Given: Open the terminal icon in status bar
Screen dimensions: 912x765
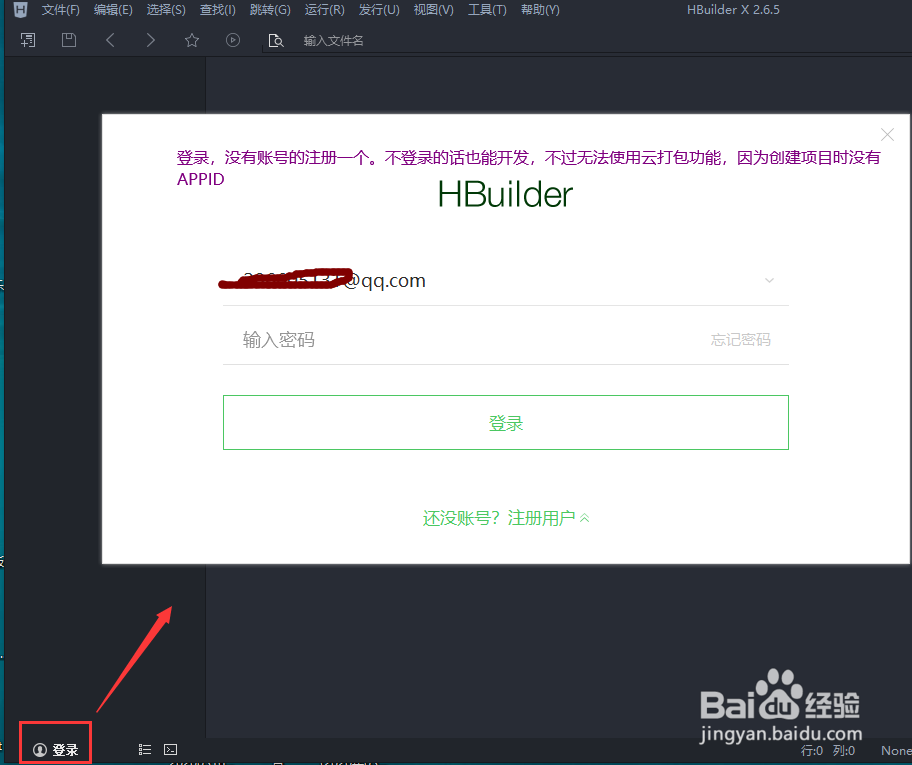Looking at the screenshot, I should 170,749.
